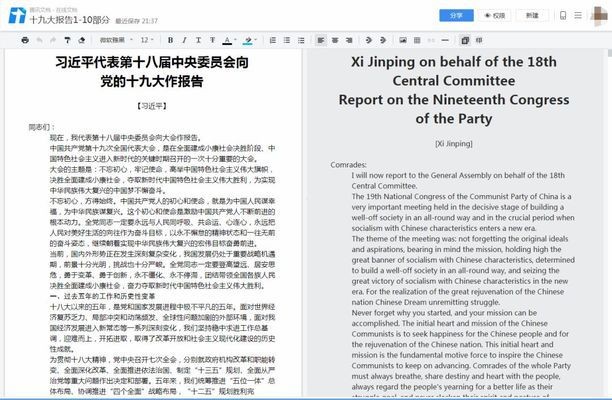Click the blue Share button
612x400 pixels.
coord(456,15)
